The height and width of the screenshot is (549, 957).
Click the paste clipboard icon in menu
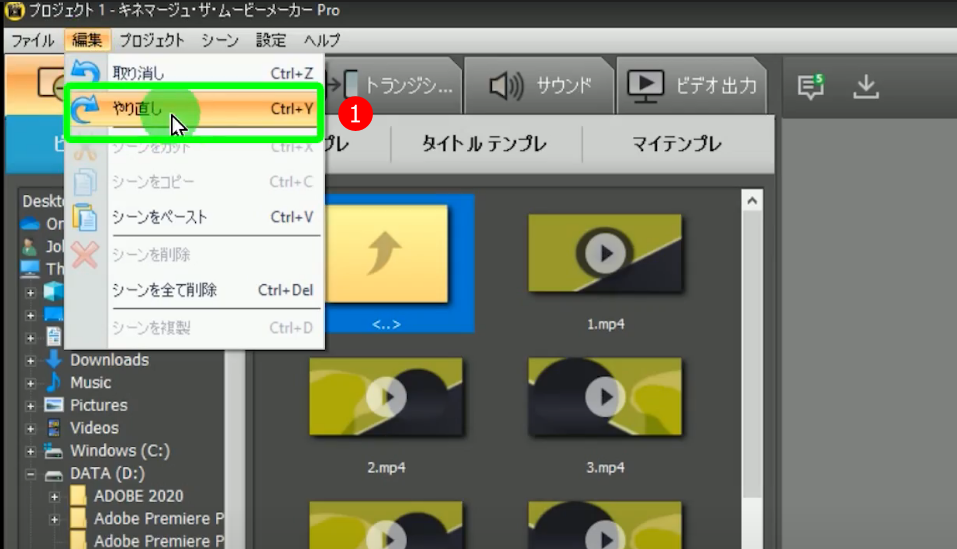(86, 217)
